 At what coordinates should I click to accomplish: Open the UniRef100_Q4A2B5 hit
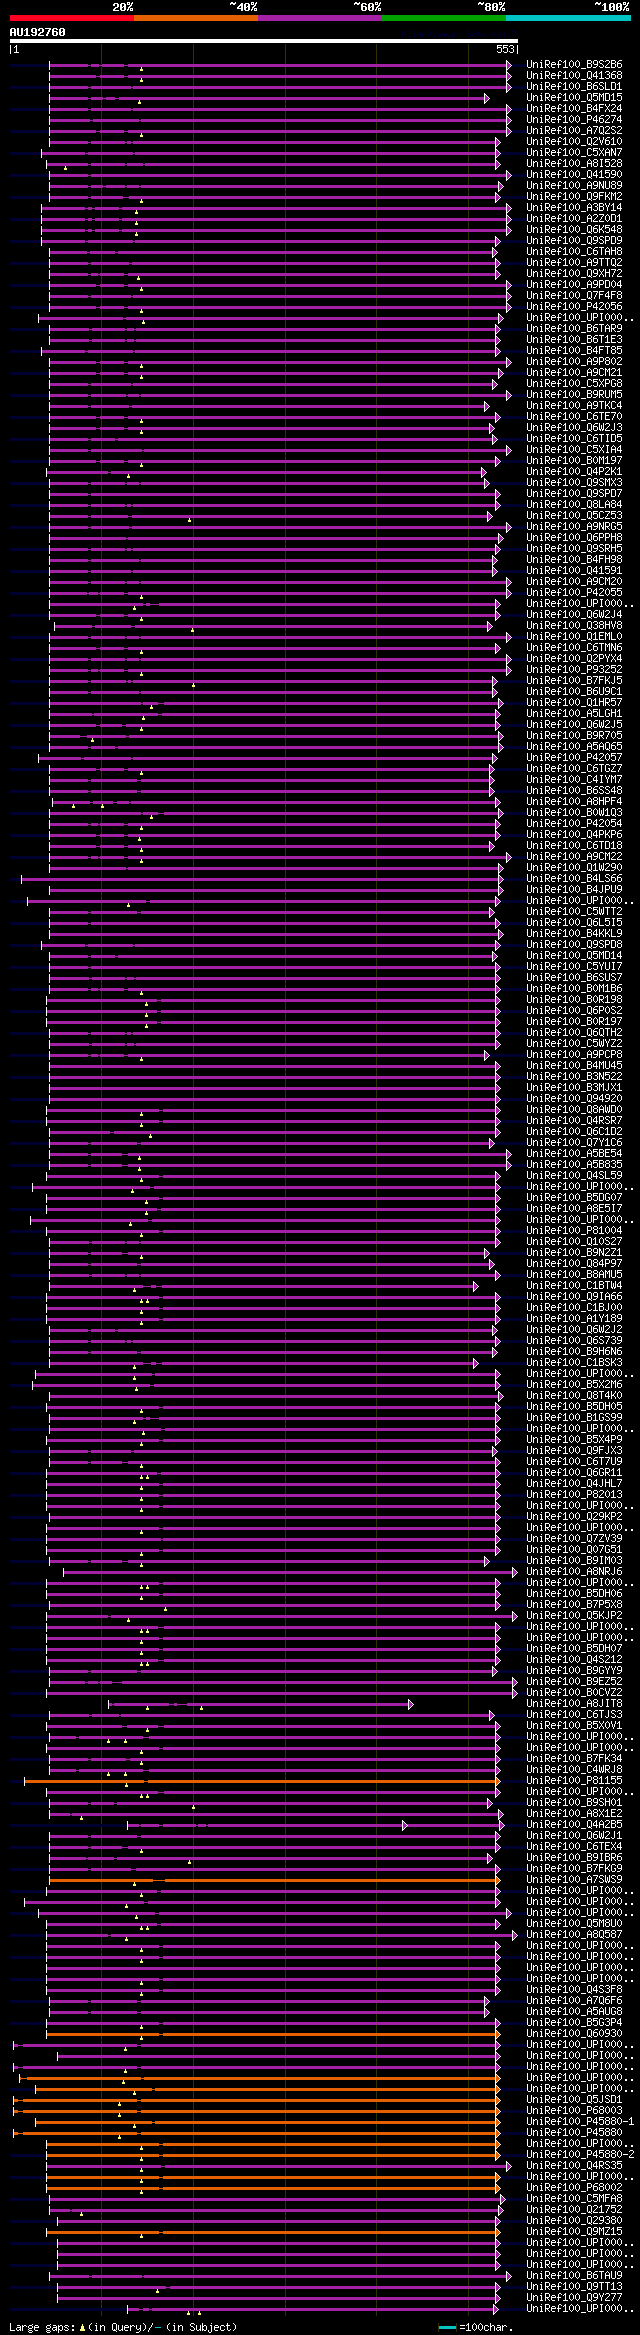[x=574, y=1825]
